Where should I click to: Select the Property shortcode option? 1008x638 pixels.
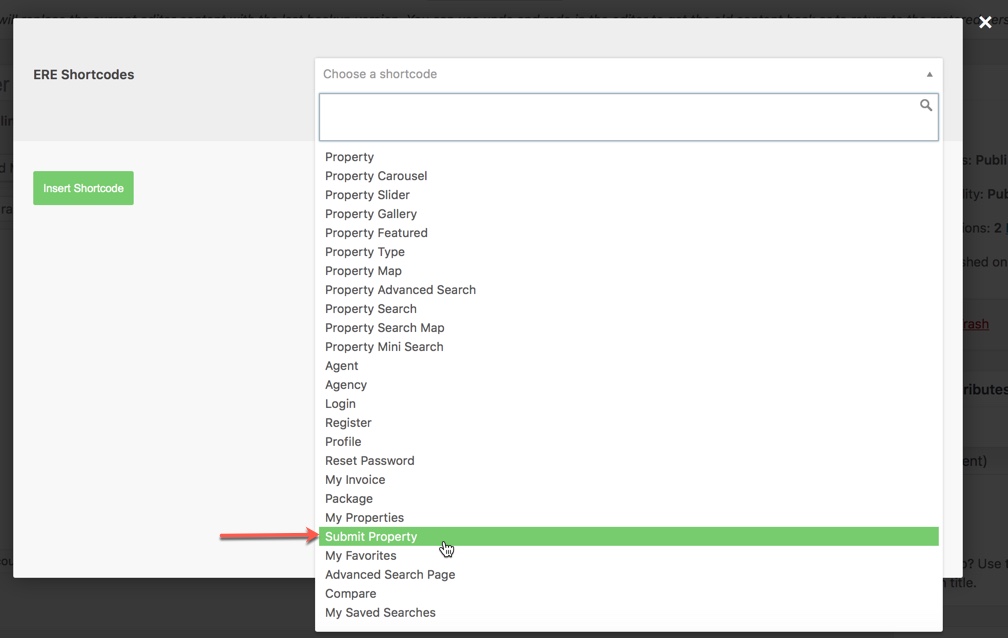tap(629, 157)
